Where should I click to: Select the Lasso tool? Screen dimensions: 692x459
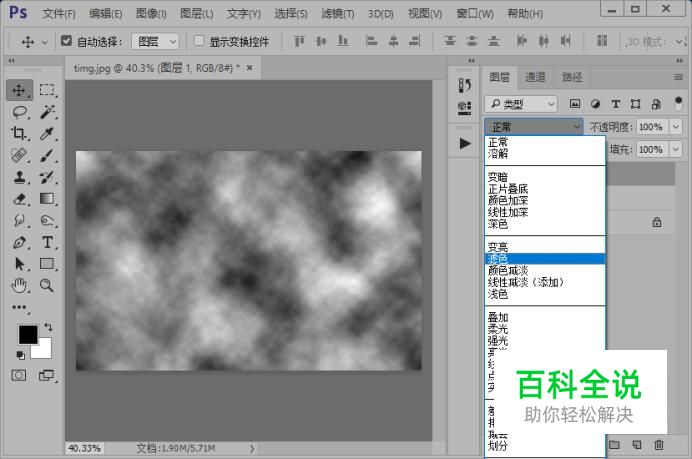(19, 112)
